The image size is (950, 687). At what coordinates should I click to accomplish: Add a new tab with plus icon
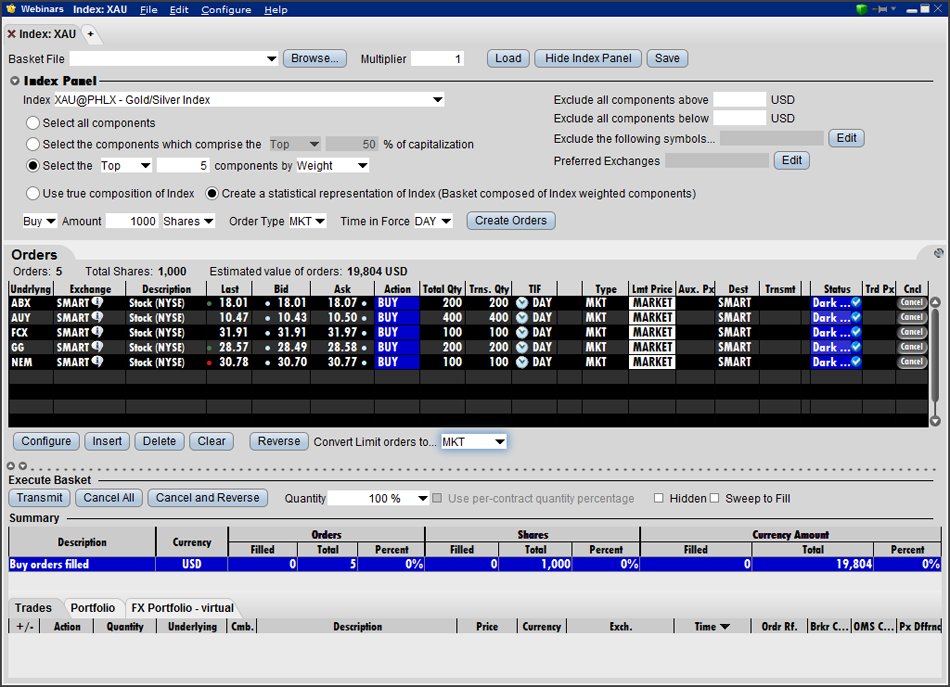click(90, 34)
